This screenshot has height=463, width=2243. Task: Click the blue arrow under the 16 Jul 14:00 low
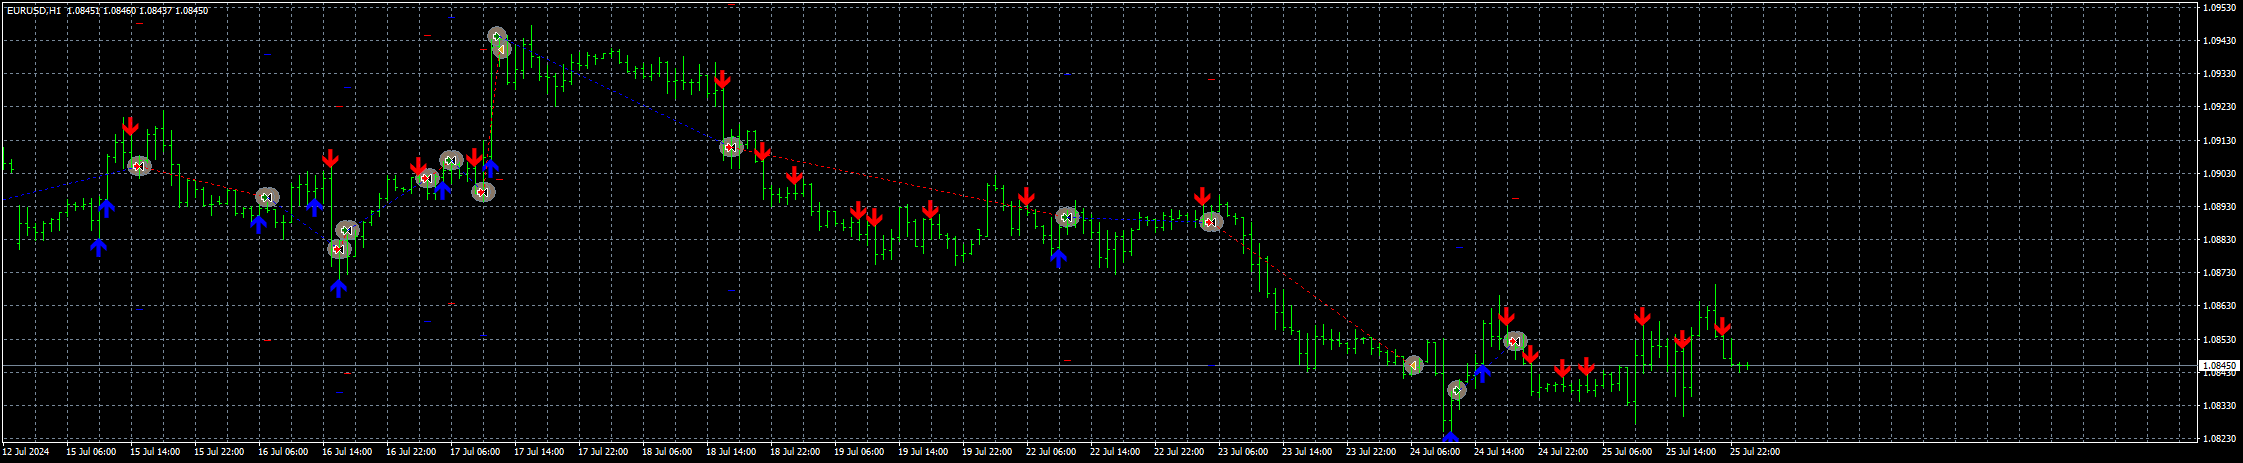point(338,288)
